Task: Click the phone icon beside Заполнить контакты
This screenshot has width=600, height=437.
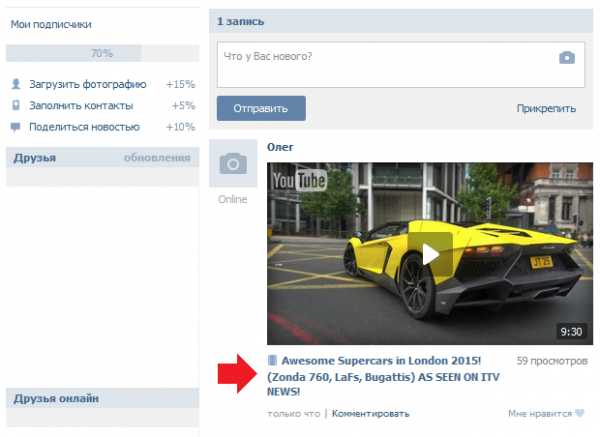Action: pyautogui.click(x=16, y=105)
